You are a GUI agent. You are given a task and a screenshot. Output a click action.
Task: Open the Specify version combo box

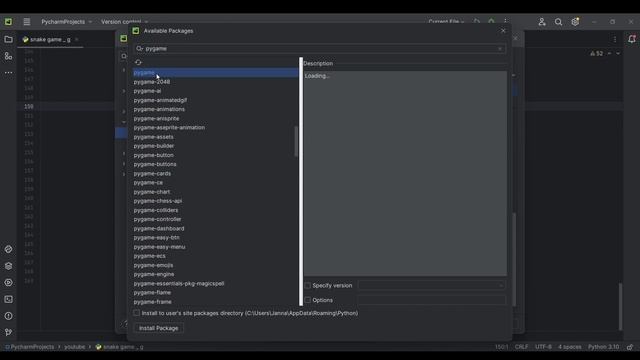[x=432, y=285]
